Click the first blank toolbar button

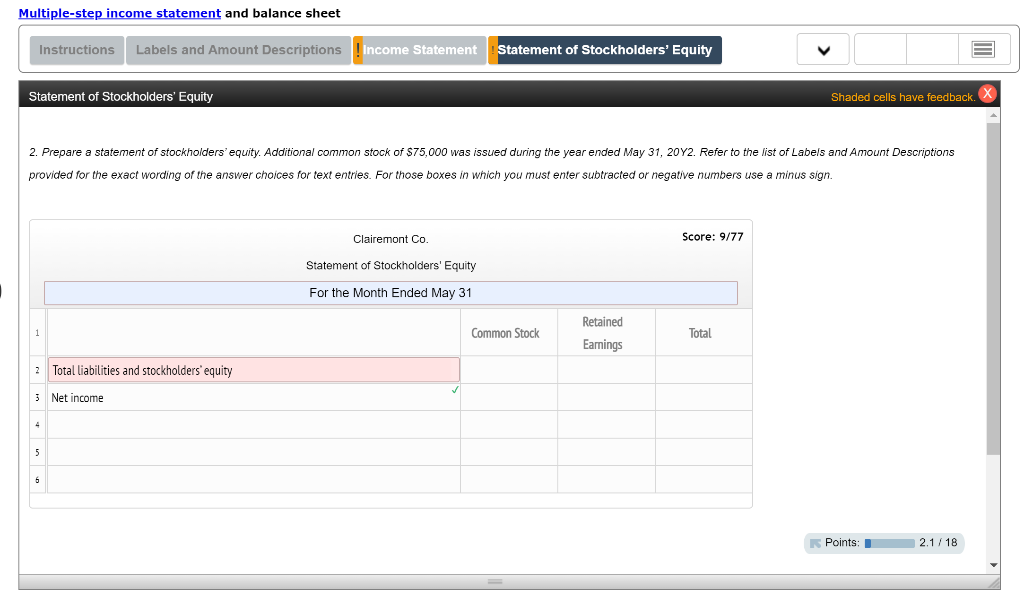[880, 50]
